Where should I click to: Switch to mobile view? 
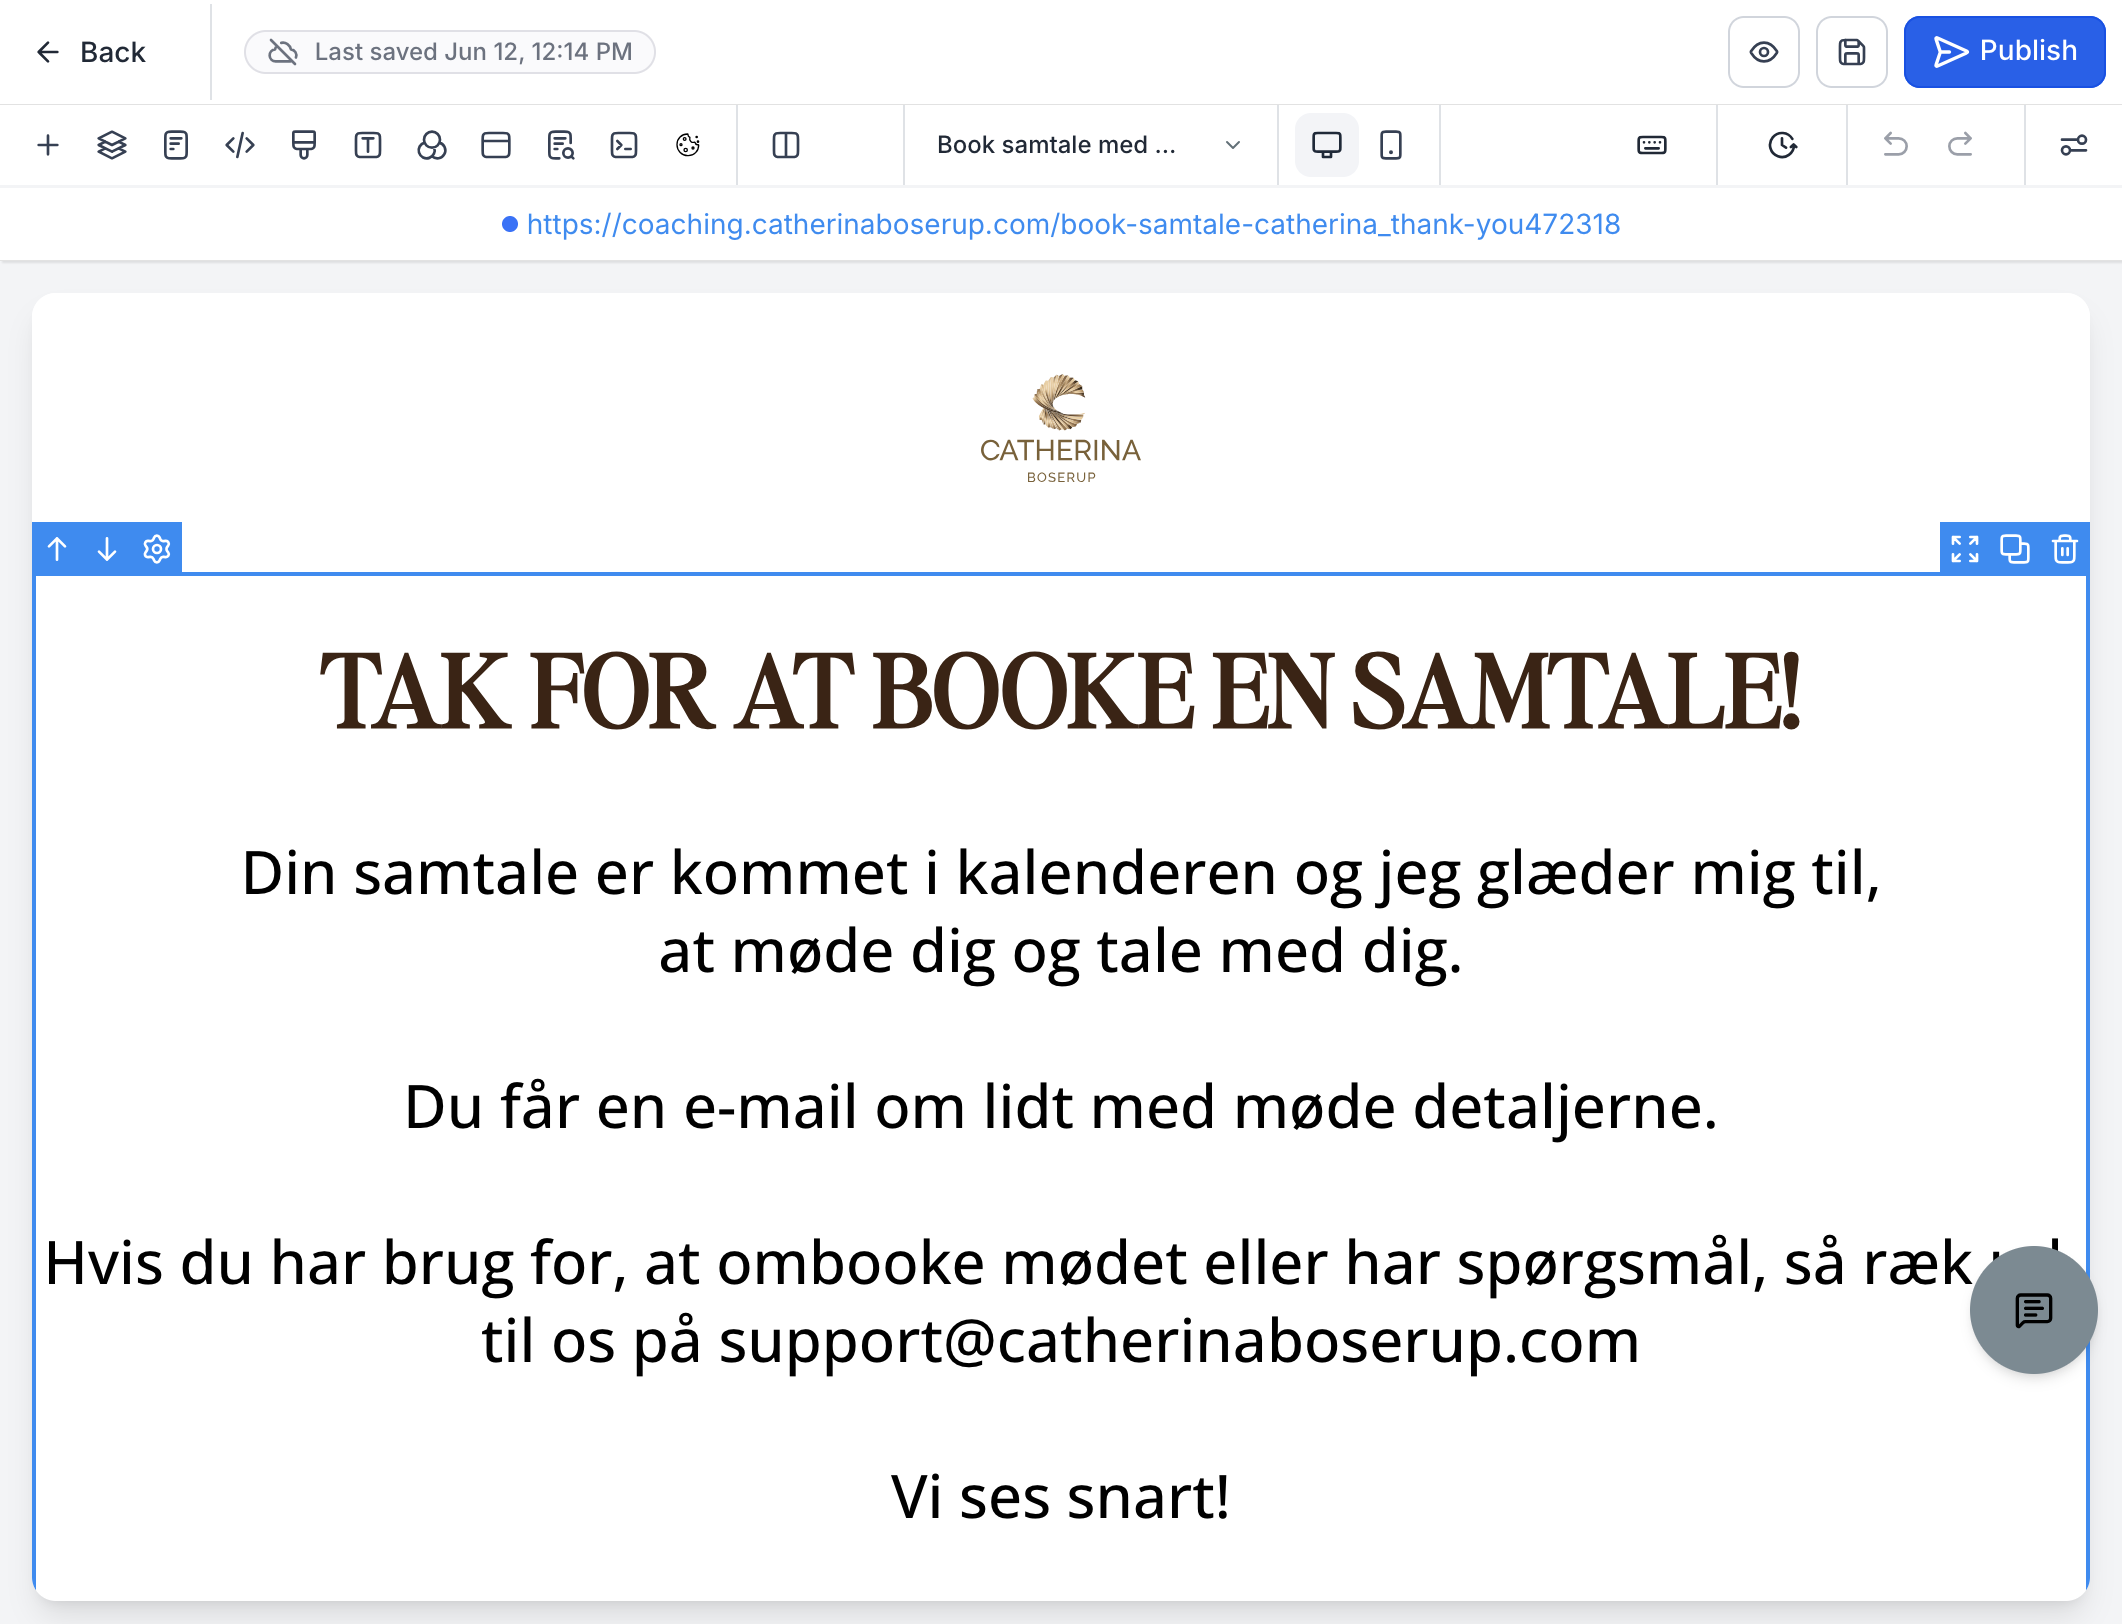[1391, 145]
